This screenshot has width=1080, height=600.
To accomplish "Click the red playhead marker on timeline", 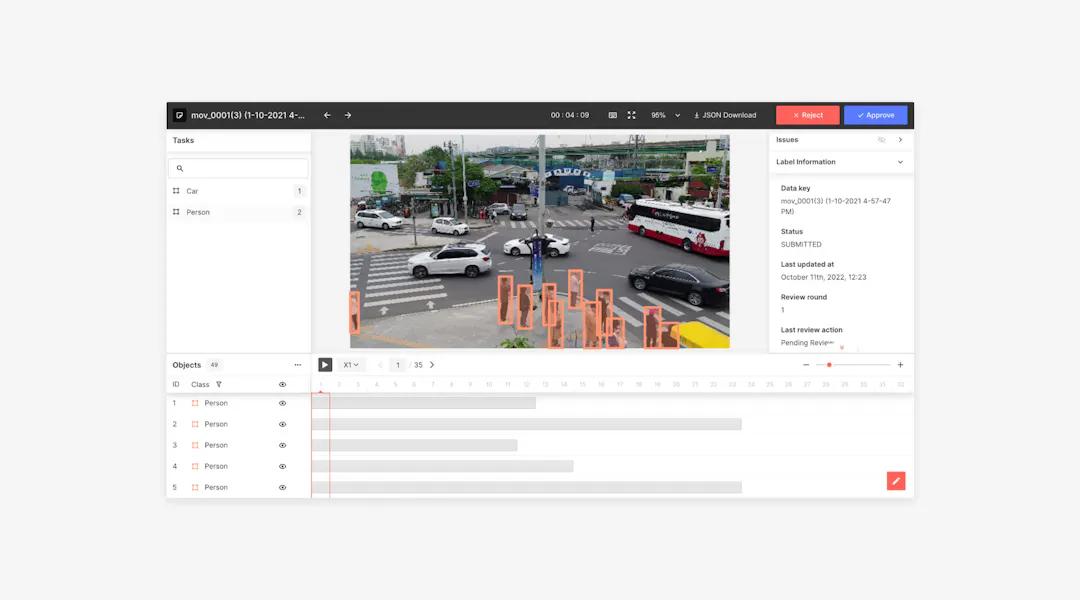I will (320, 392).
